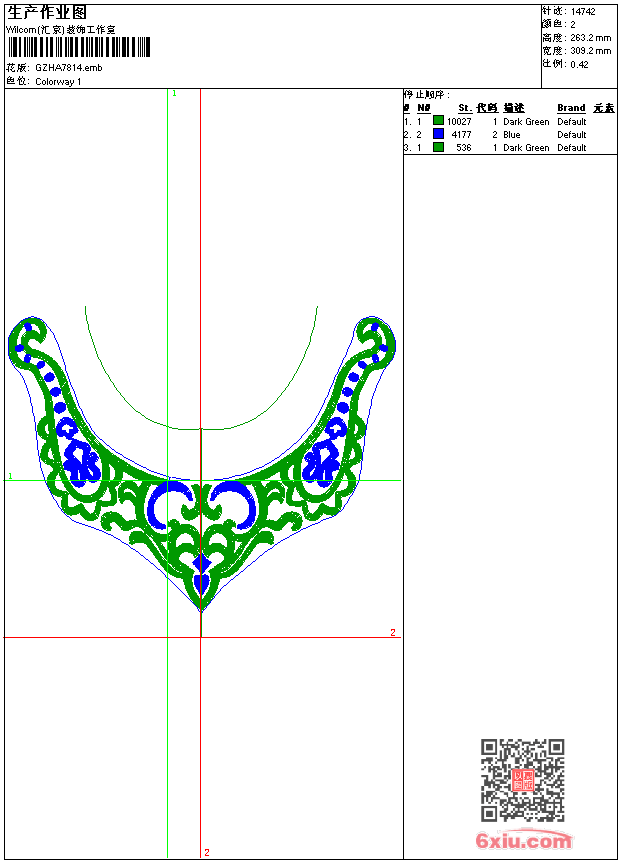Click the height value 263.2 mm

coord(590,38)
